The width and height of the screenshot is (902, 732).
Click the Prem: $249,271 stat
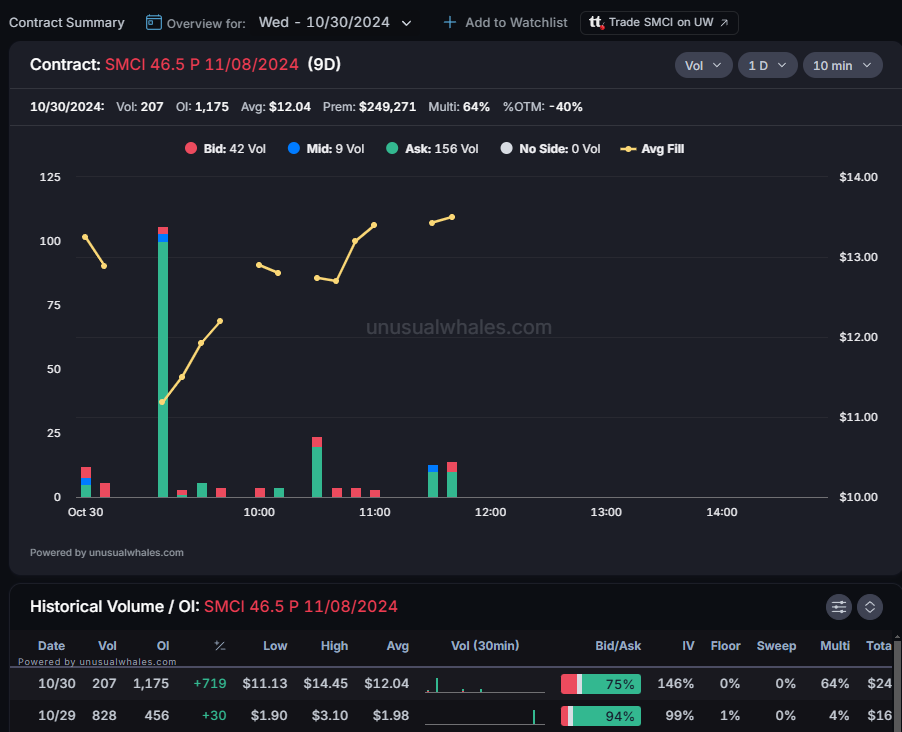(369, 107)
